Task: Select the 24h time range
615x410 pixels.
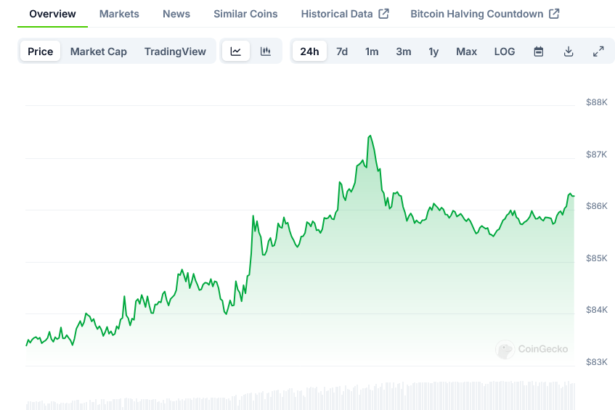Action: coord(310,51)
